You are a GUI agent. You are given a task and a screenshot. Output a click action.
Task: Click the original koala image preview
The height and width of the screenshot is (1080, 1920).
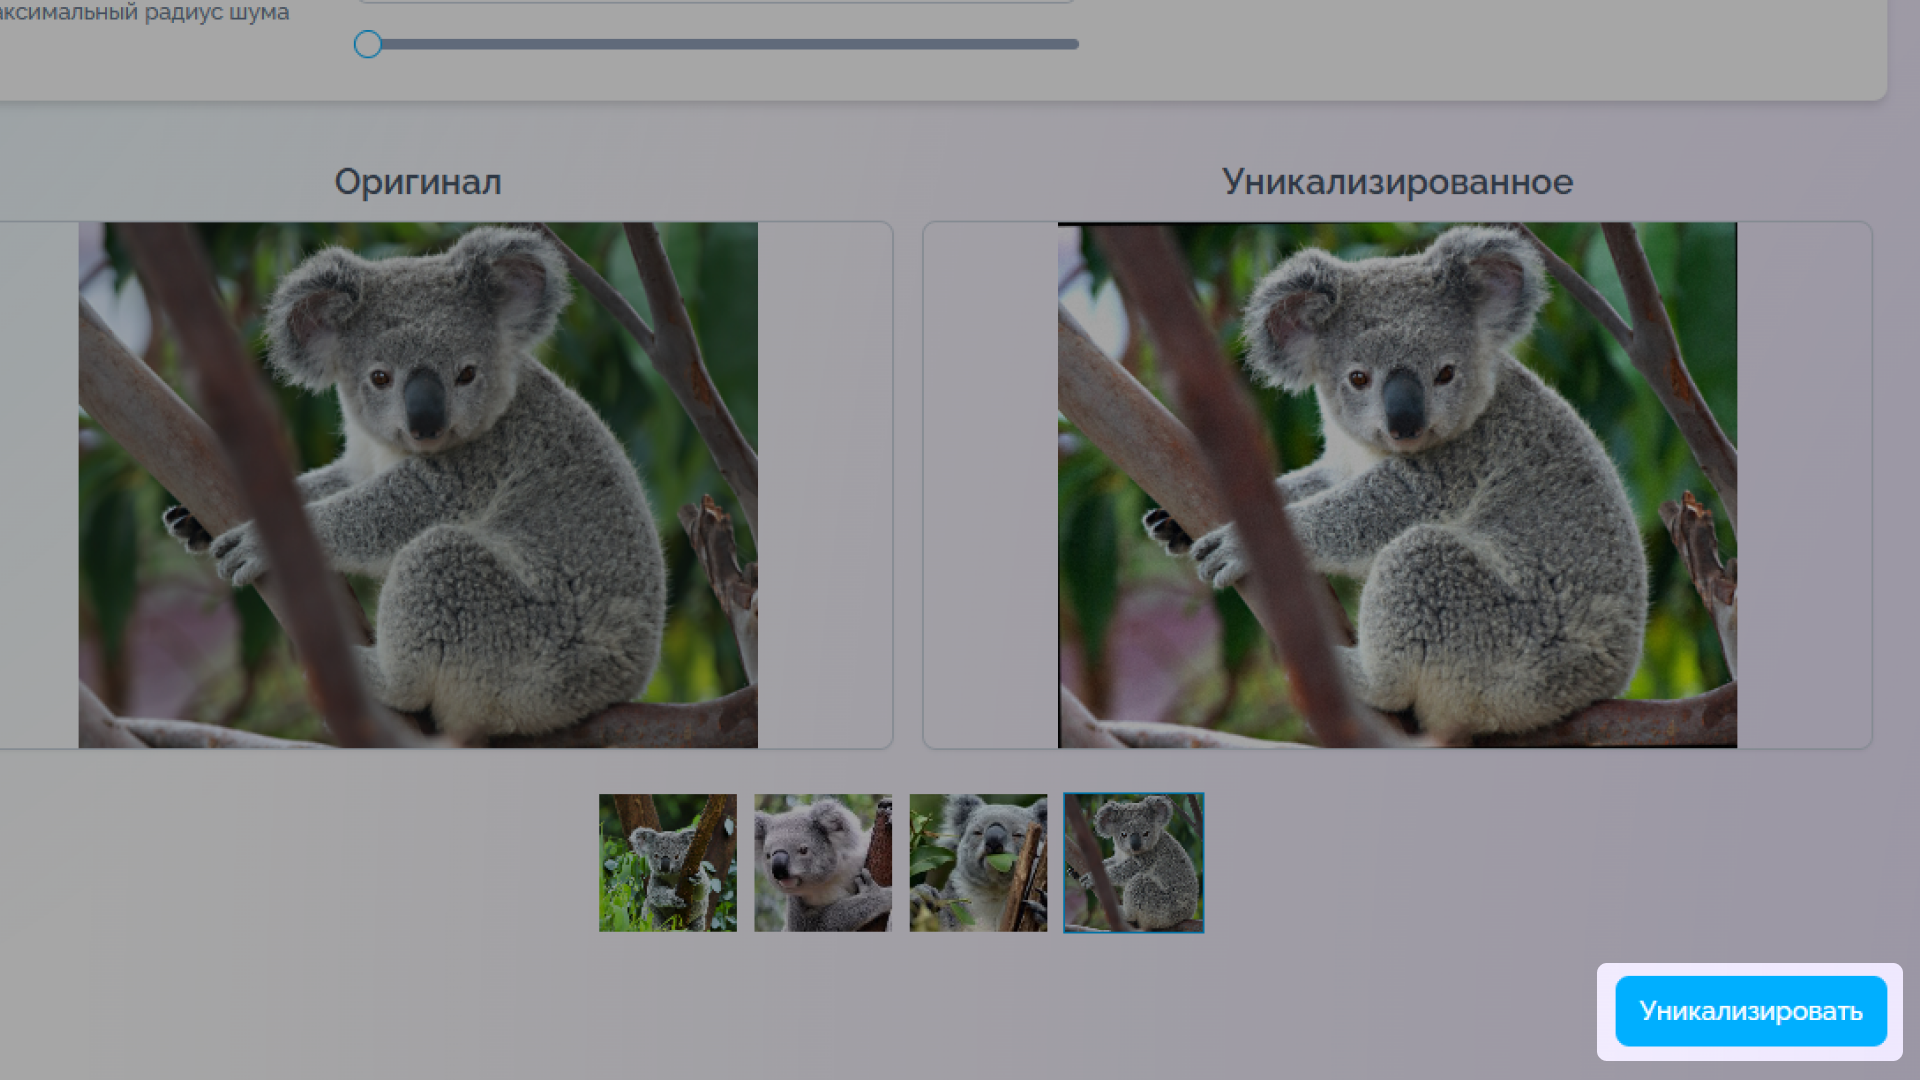coord(418,485)
